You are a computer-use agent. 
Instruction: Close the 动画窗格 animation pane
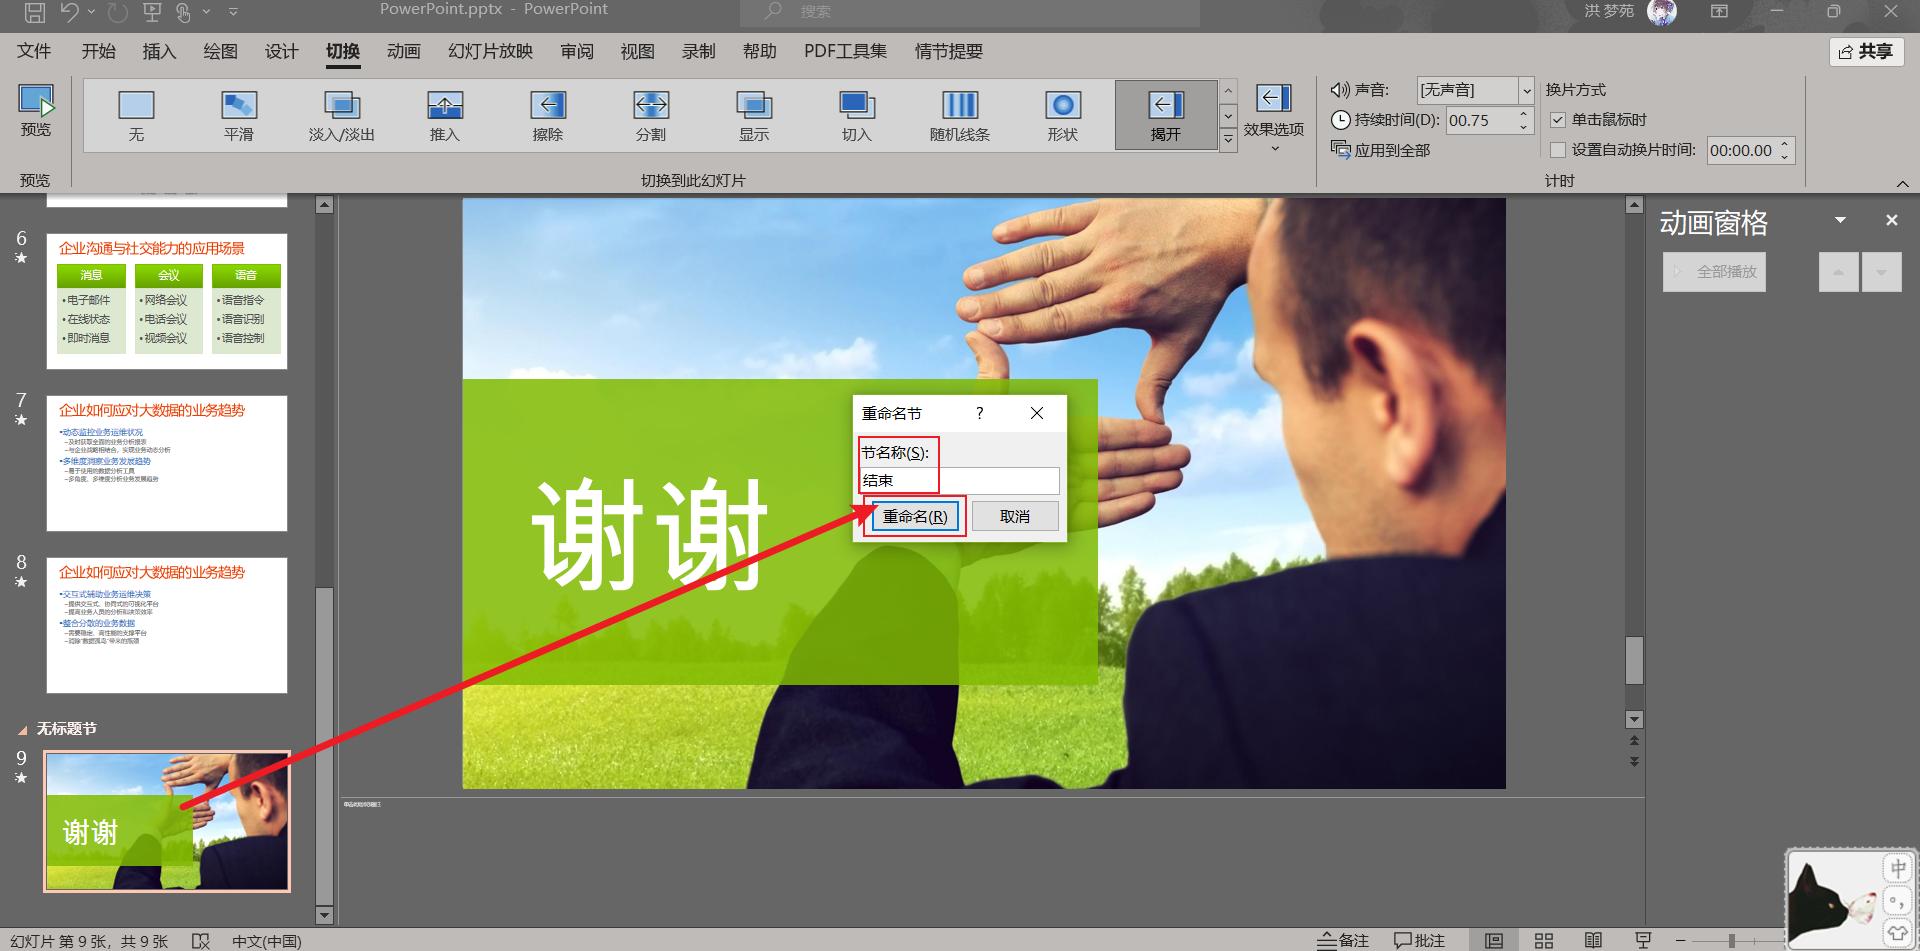point(1891,220)
